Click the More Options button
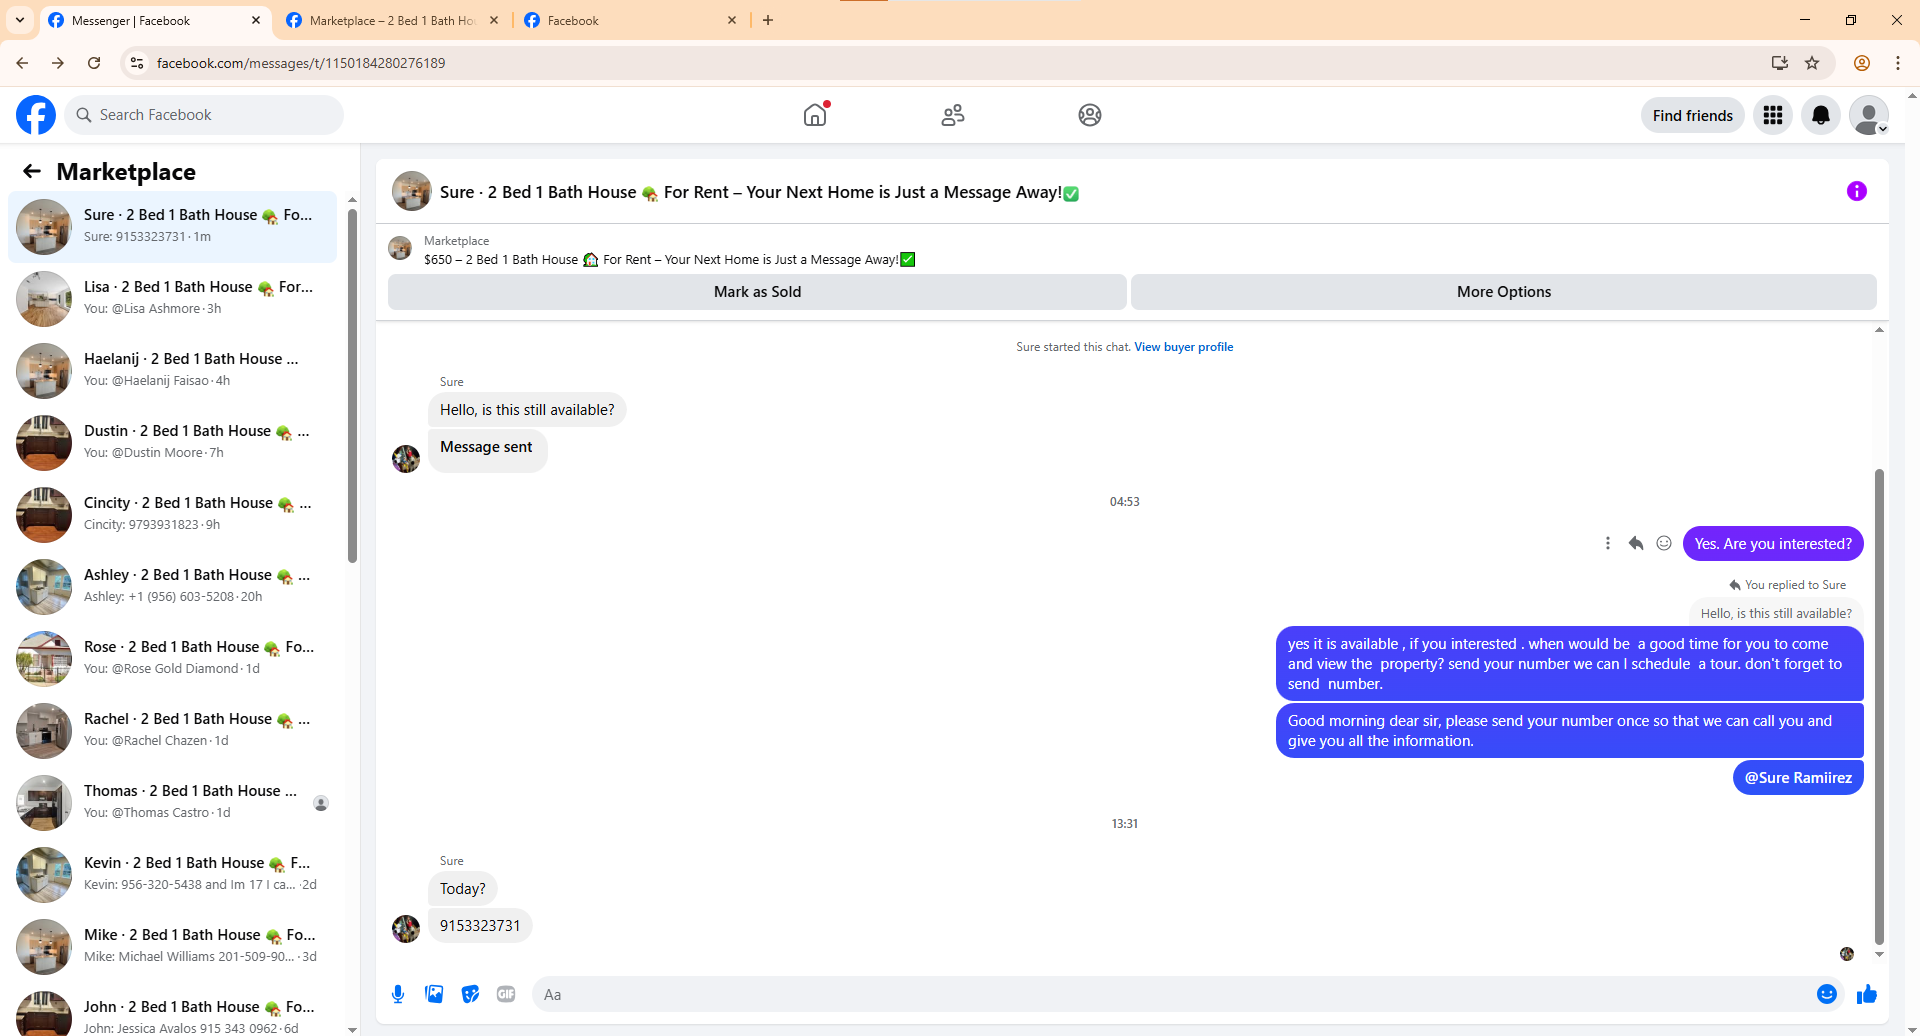Viewport: 1920px width, 1036px height. pyautogui.click(x=1504, y=292)
